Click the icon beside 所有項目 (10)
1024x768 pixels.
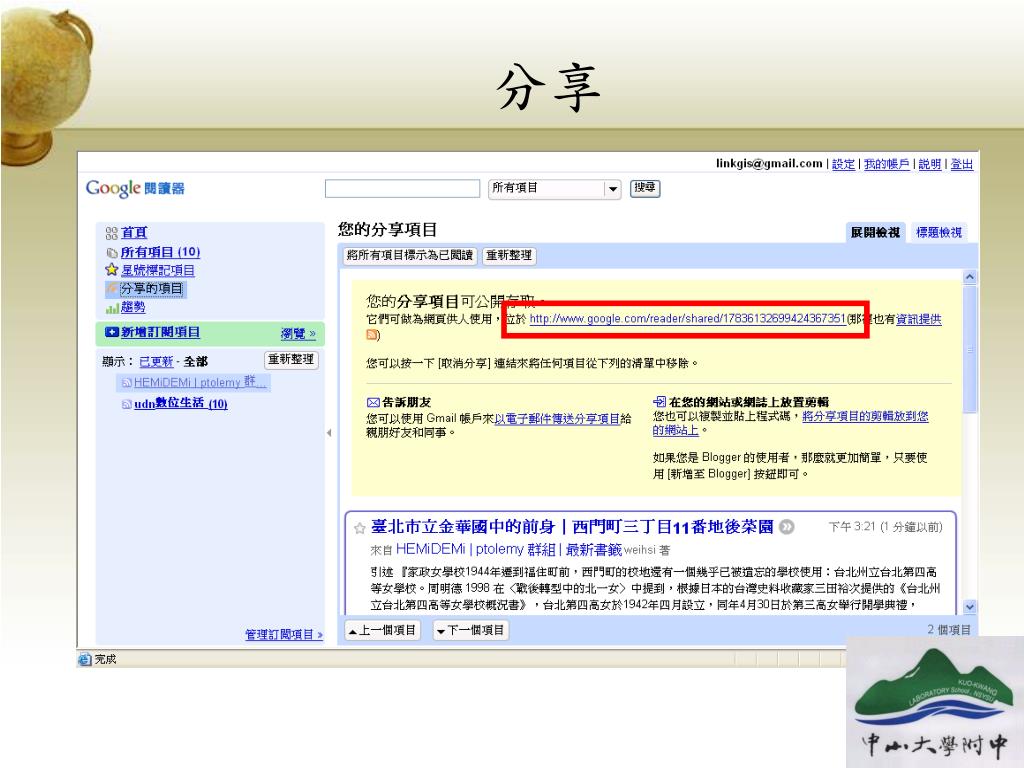coord(112,253)
